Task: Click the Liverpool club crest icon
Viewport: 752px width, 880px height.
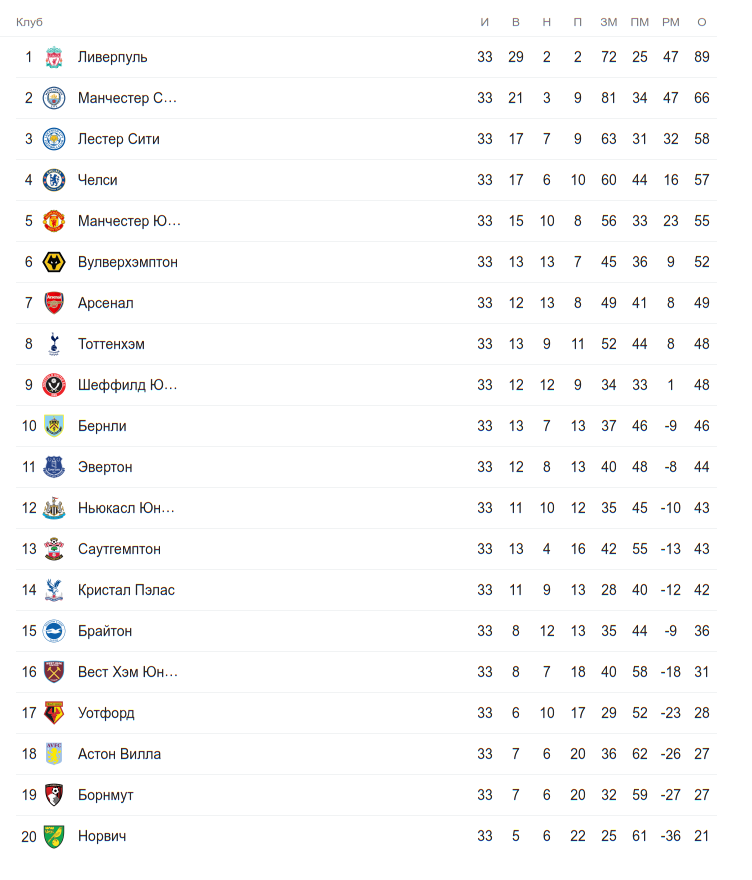Action: [x=54, y=57]
